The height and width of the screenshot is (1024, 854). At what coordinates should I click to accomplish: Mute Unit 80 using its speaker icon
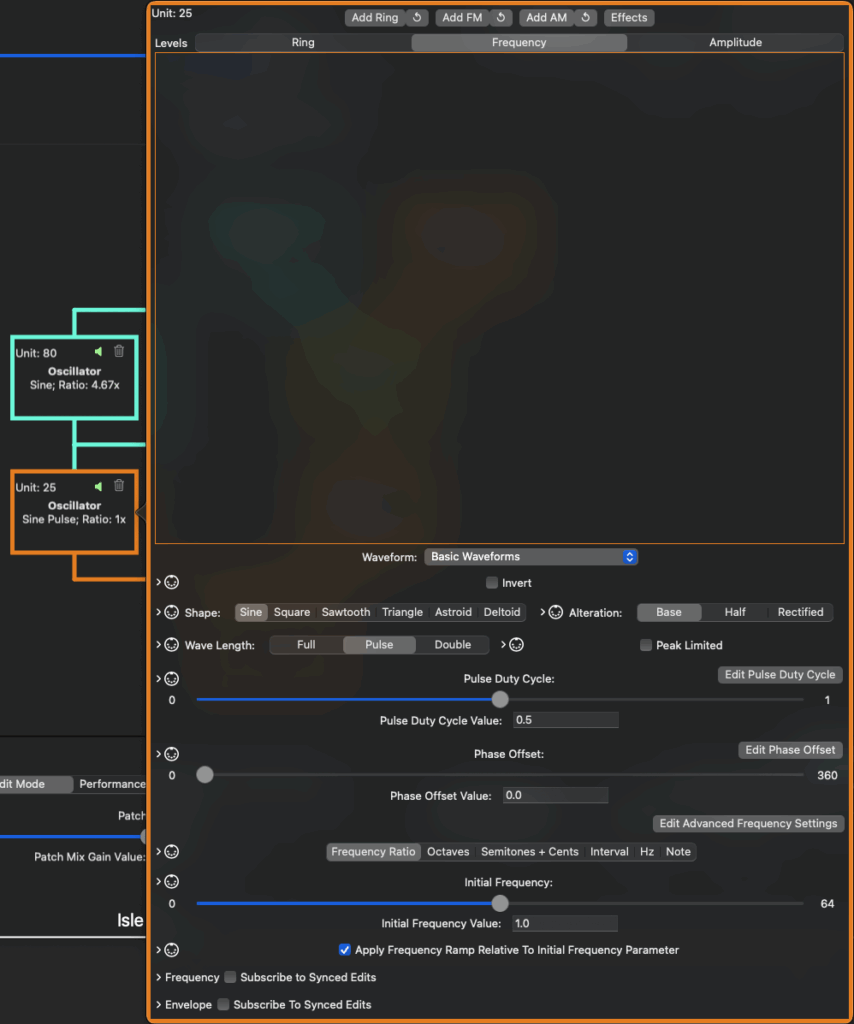click(x=98, y=351)
